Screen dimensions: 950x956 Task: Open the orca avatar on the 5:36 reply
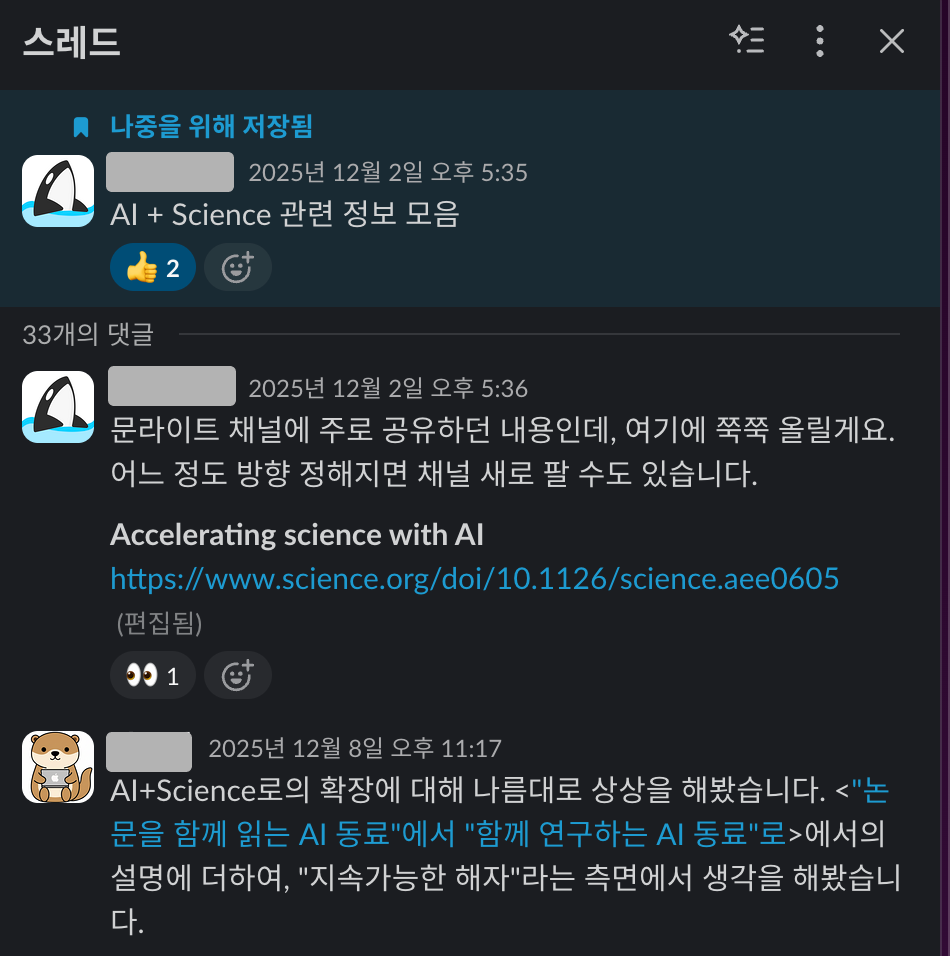point(58,407)
